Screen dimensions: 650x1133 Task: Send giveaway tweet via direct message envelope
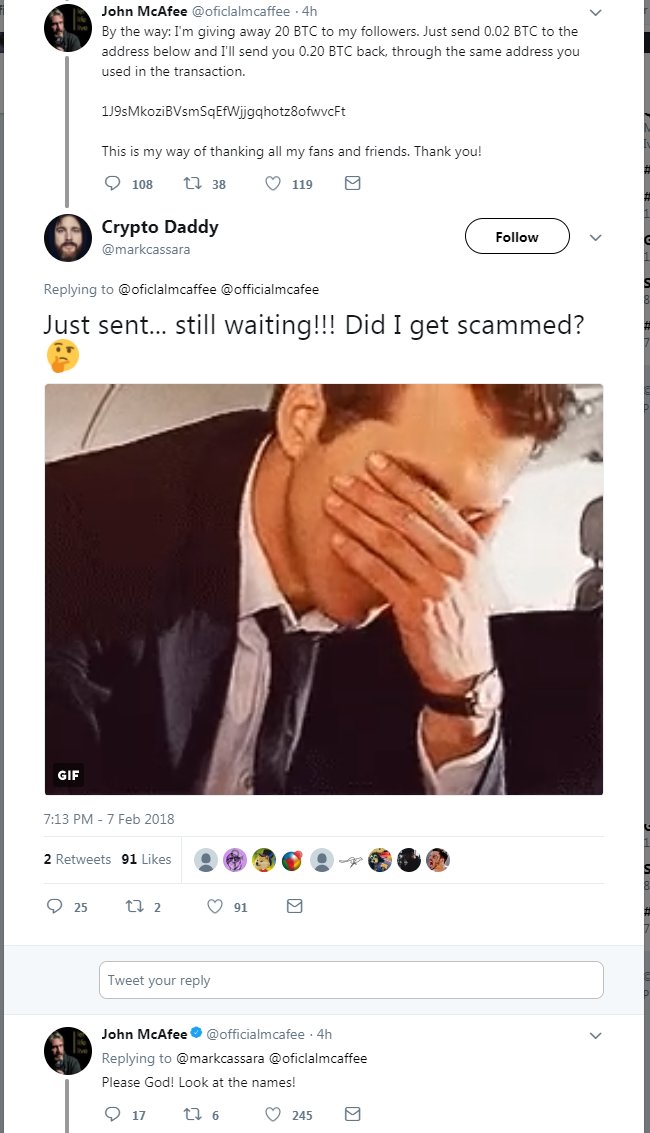pyautogui.click(x=352, y=184)
